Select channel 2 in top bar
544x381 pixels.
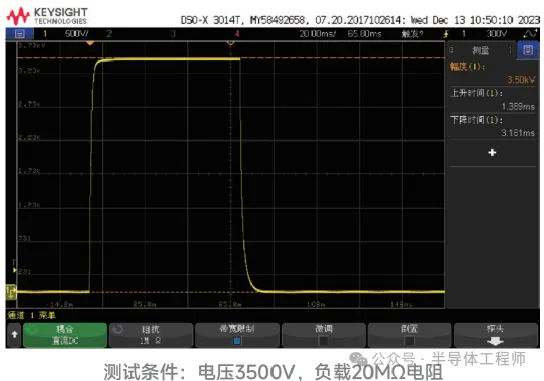(109, 34)
